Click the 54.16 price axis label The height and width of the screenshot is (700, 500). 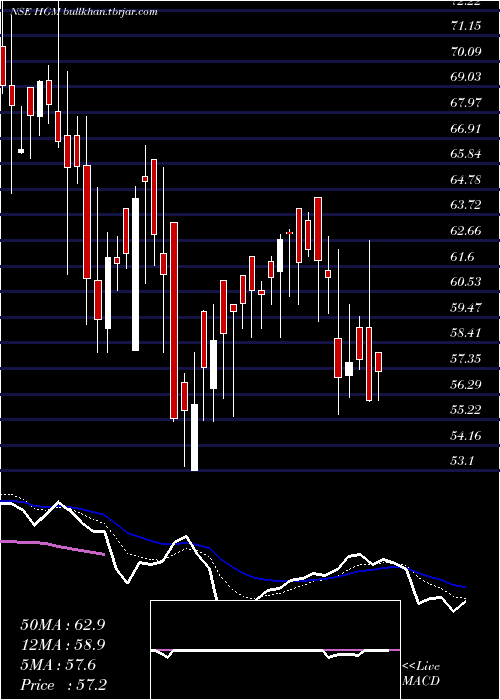466,436
